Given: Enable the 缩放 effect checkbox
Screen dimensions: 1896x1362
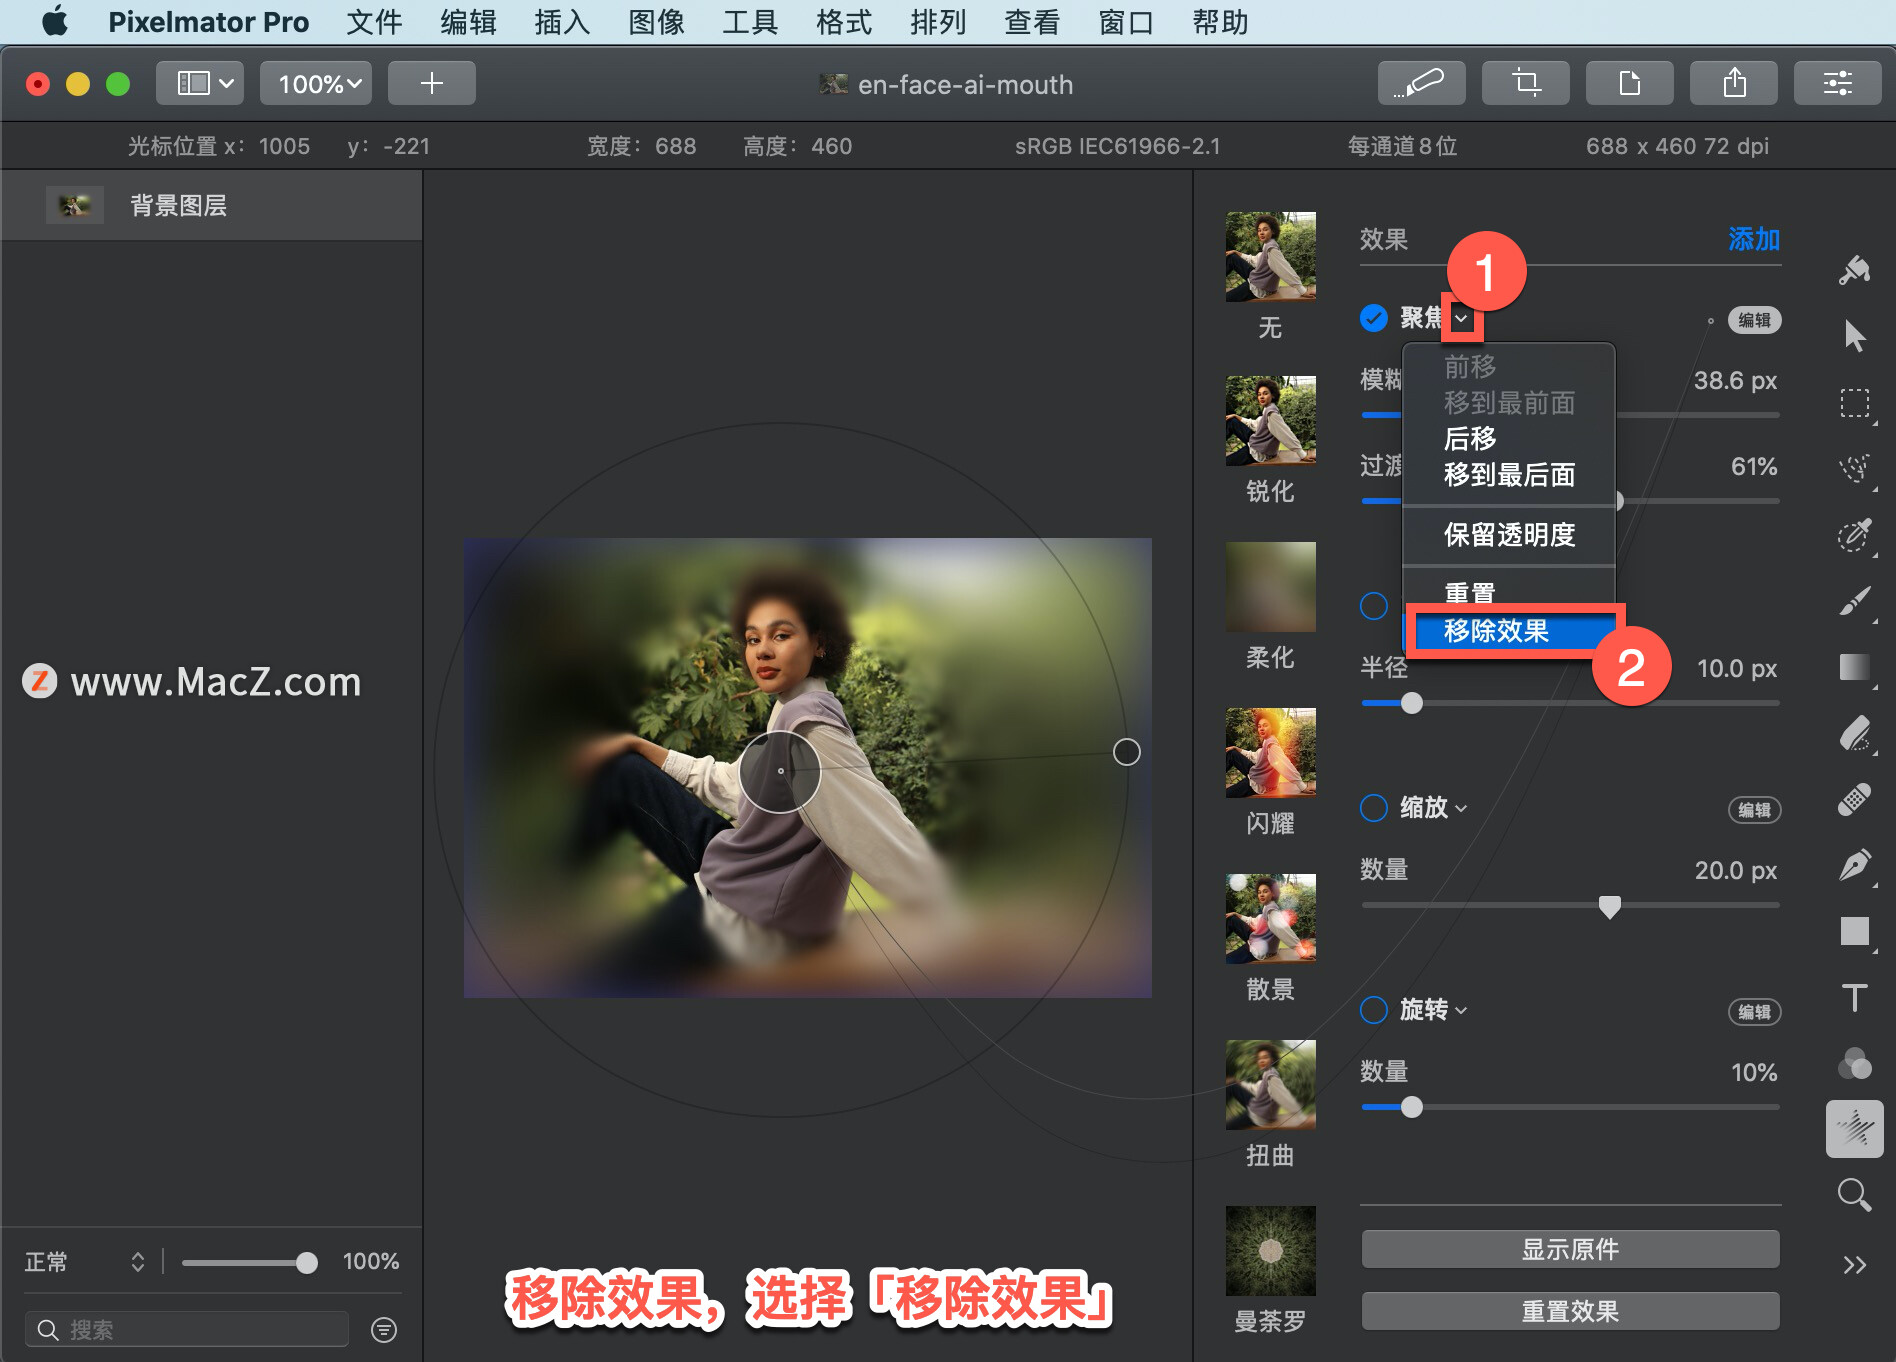Looking at the screenshot, I should click(x=1374, y=808).
